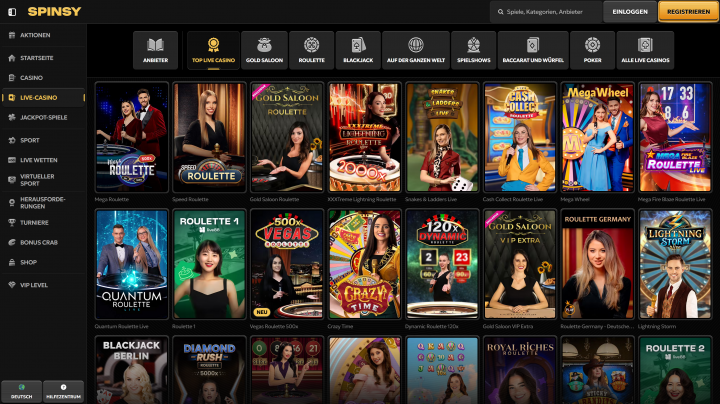Image resolution: width=720 pixels, height=404 pixels.
Task: Select the Spielshows category tab
Action: pos(473,50)
